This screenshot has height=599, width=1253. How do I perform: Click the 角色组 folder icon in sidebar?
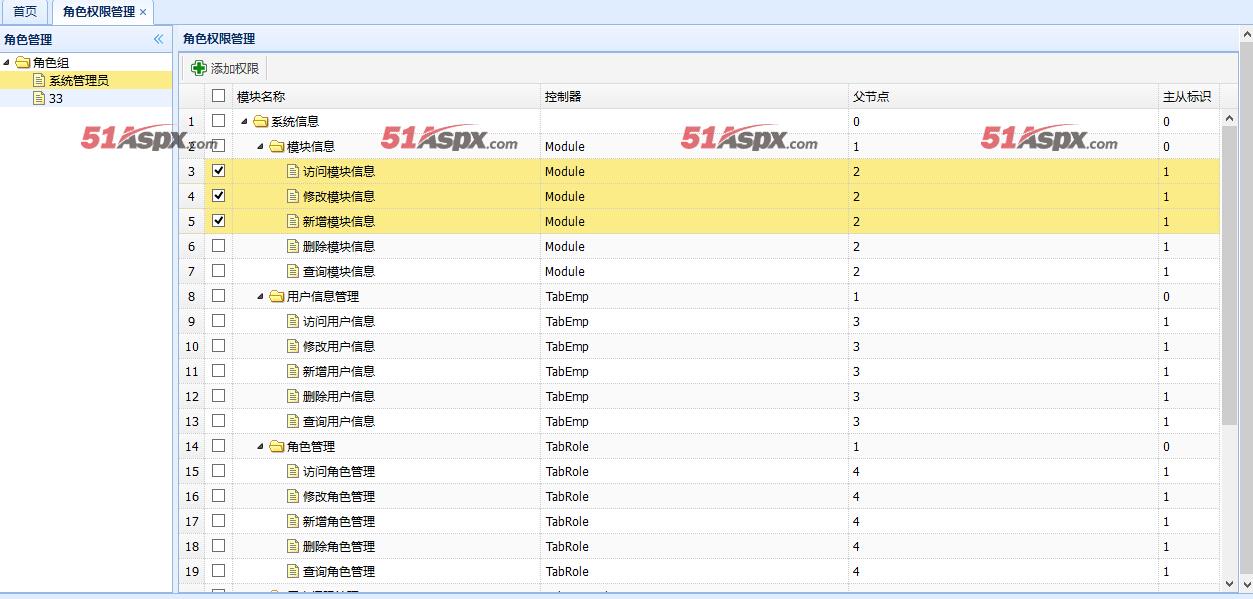tap(23, 63)
